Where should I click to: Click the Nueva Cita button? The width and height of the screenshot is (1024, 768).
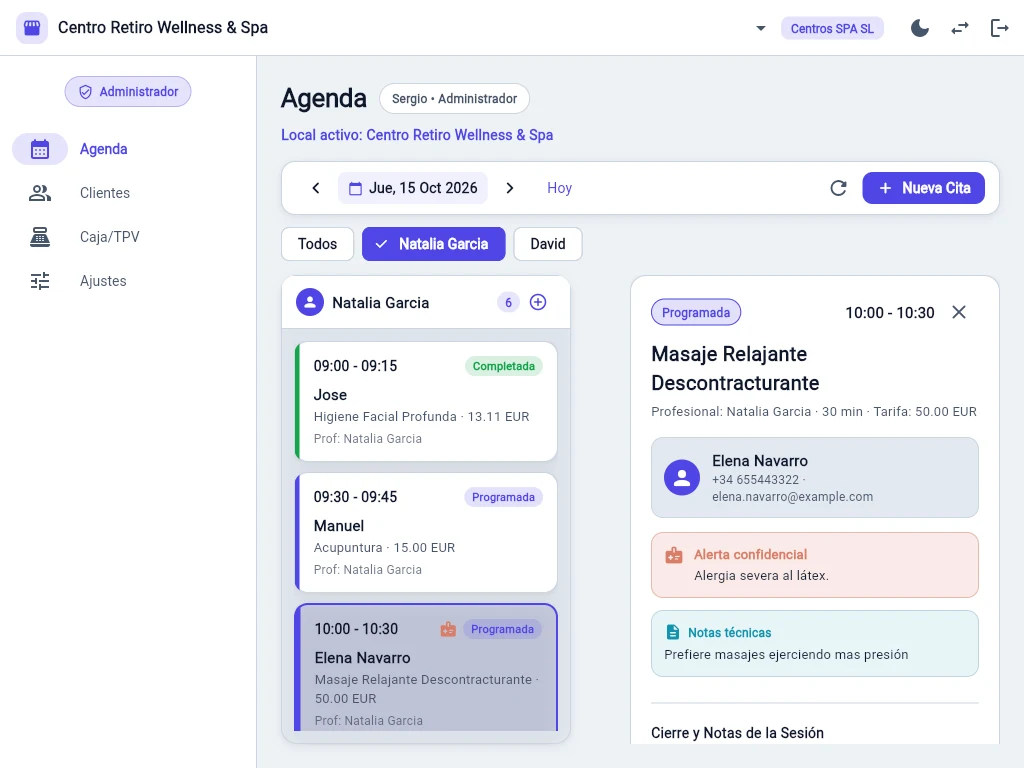923,188
